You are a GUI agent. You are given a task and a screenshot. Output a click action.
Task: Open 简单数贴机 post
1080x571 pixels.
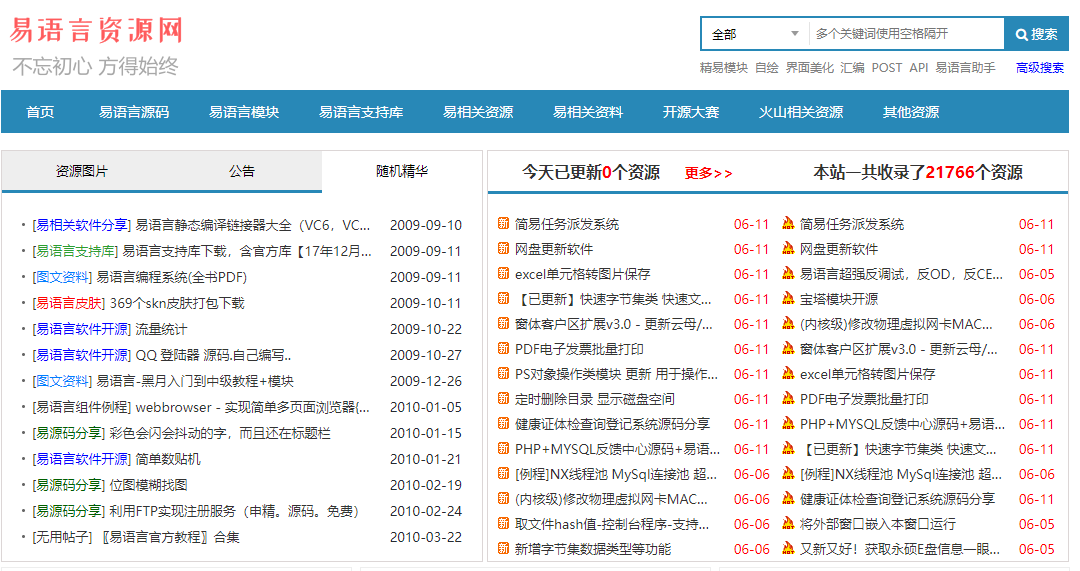[168, 459]
